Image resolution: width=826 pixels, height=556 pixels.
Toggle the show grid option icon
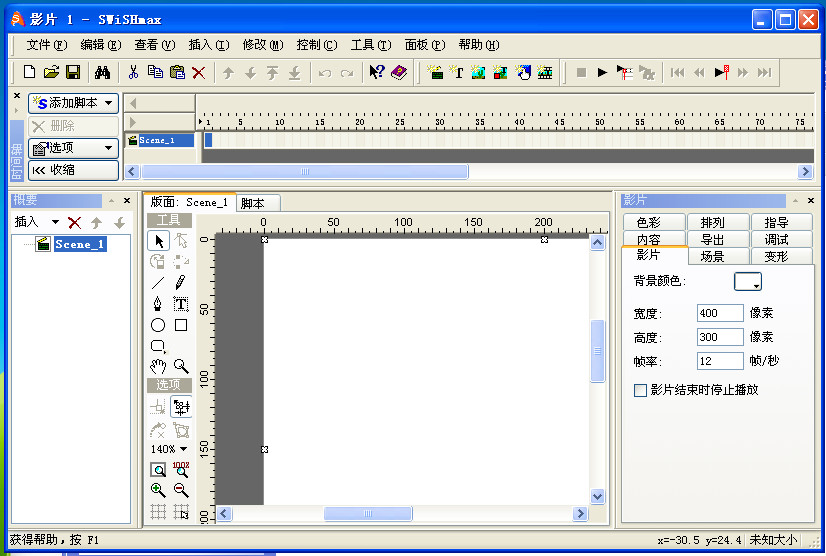[x=158, y=512]
